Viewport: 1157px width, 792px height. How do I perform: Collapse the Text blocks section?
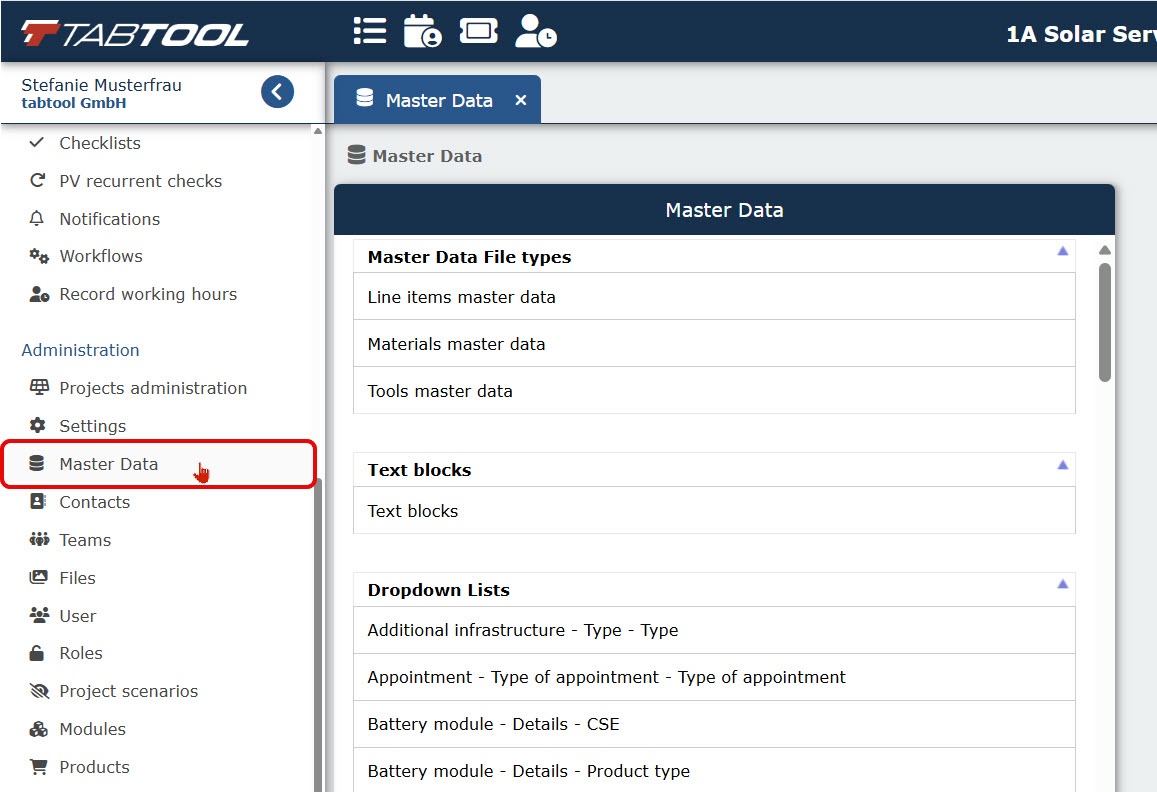tap(1063, 465)
